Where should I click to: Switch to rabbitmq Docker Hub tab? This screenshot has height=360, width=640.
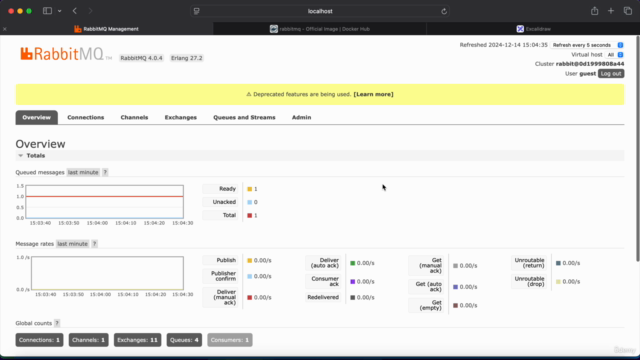click(x=320, y=29)
